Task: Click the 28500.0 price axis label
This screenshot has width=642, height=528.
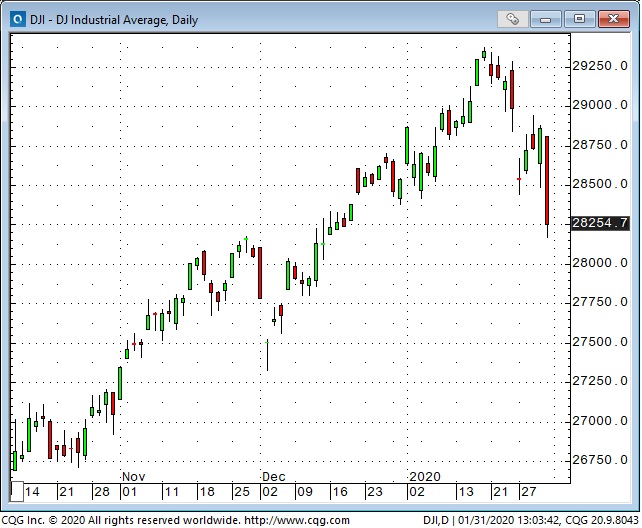Action: pos(600,184)
